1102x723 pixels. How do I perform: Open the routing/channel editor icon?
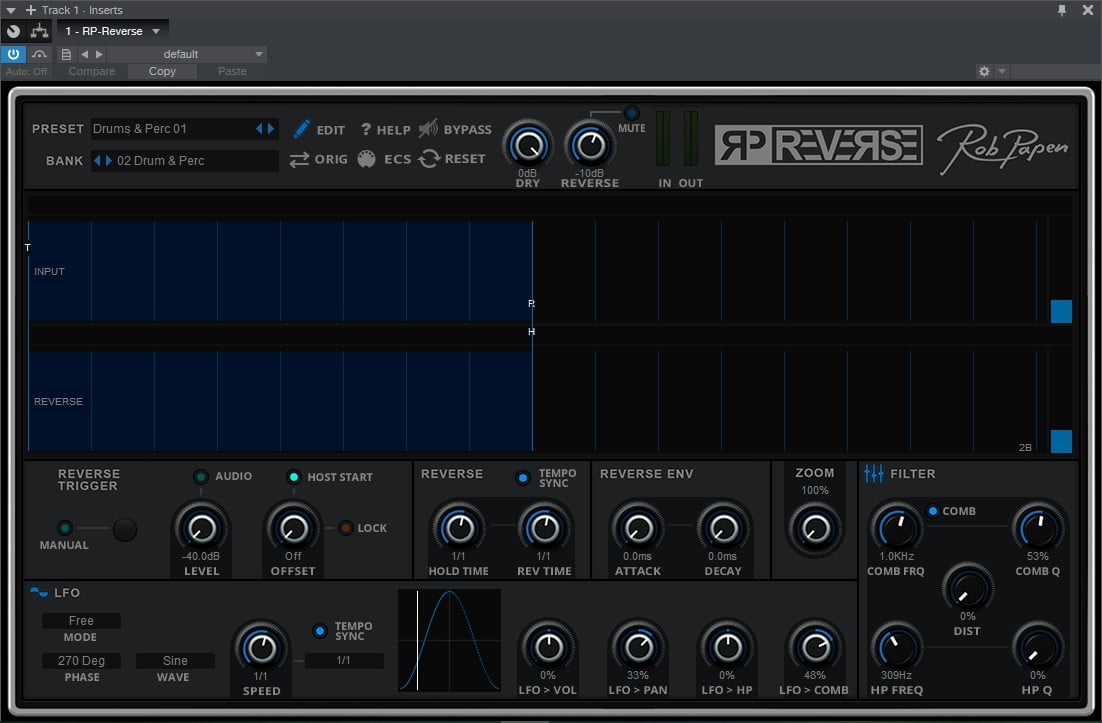[39, 31]
